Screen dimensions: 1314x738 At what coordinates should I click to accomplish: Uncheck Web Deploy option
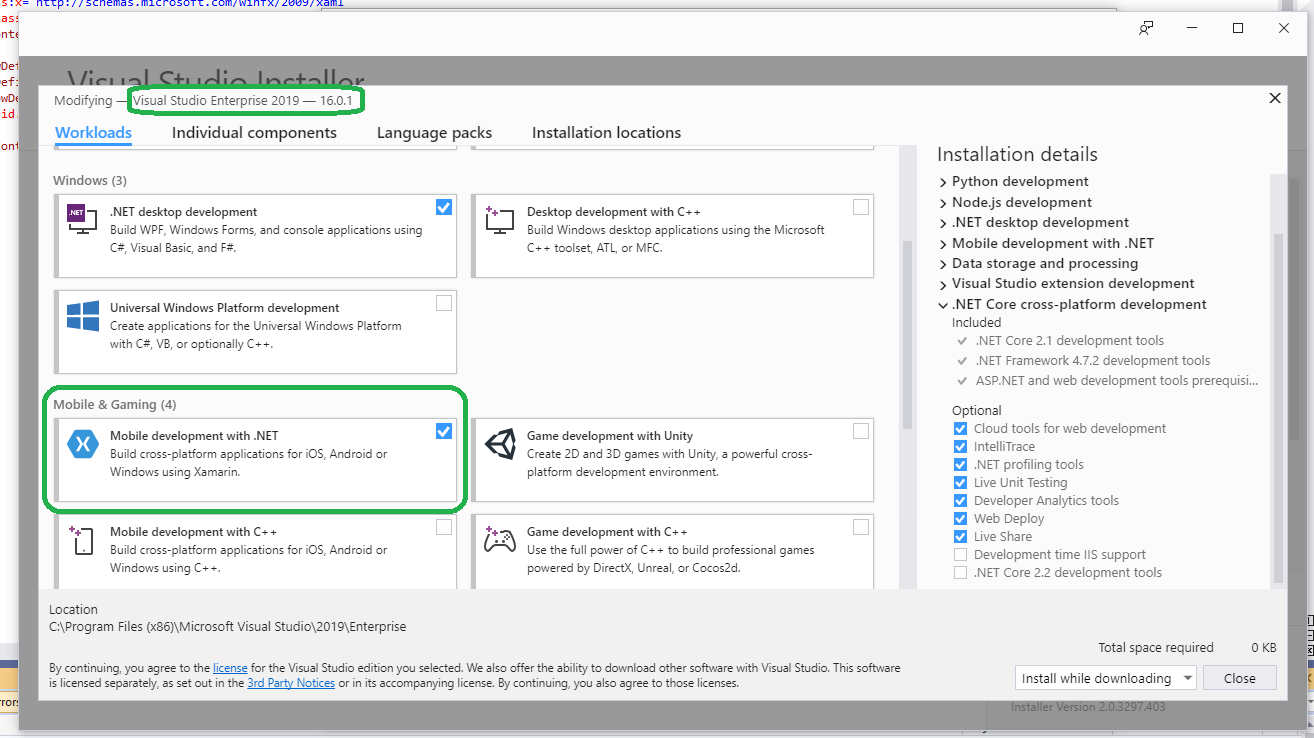[x=961, y=519]
